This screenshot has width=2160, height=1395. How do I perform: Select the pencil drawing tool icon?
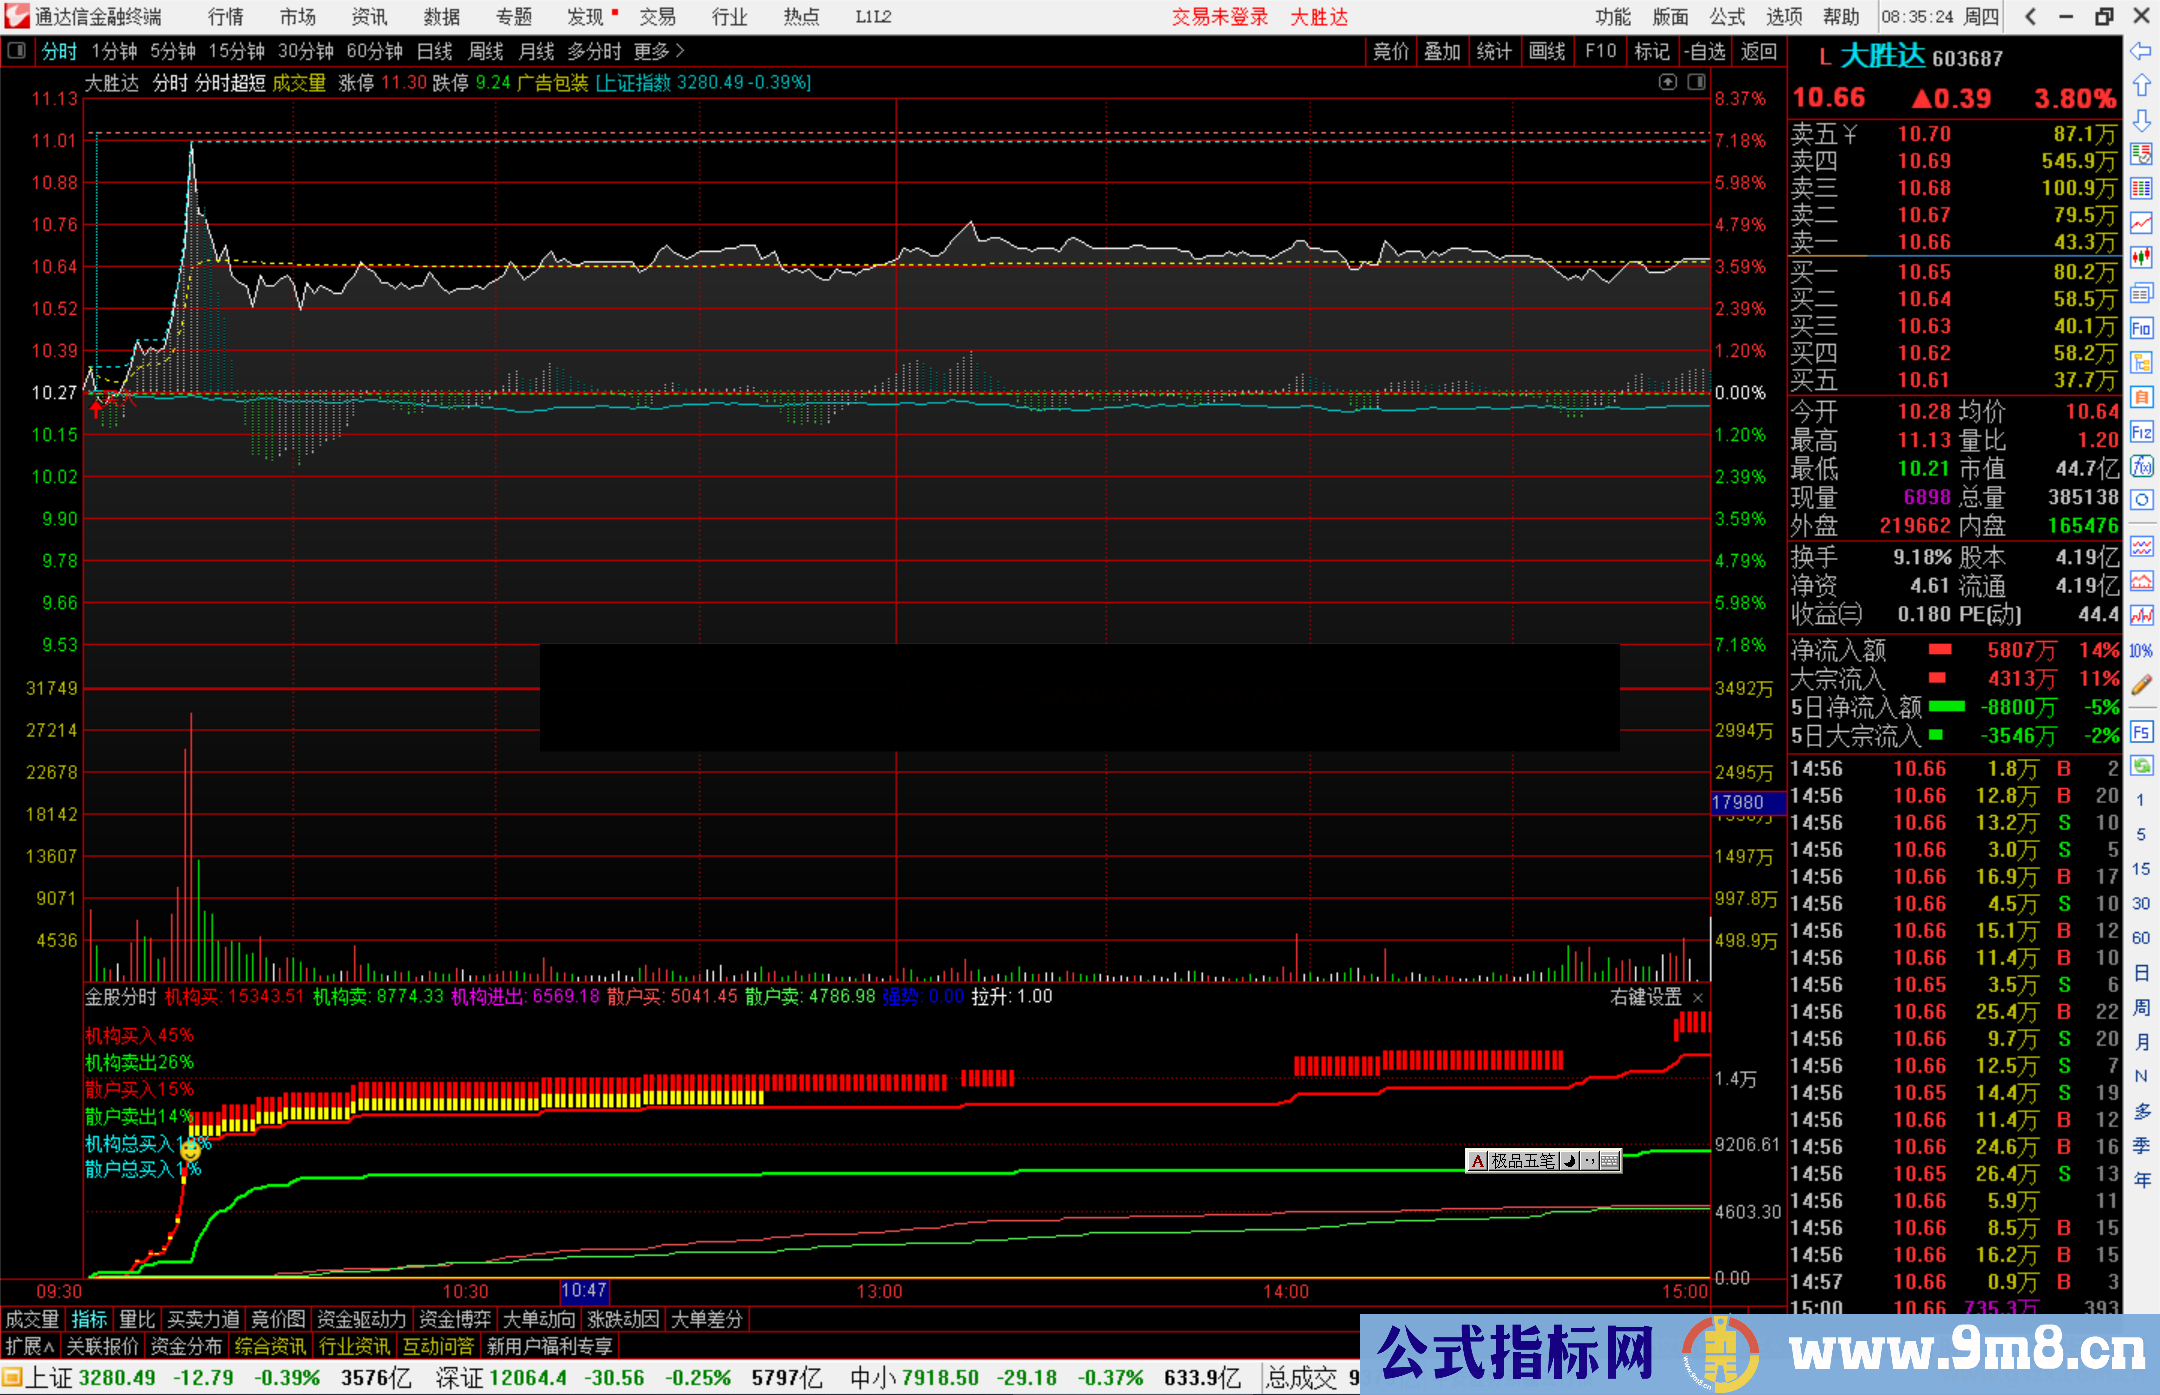point(2141,685)
